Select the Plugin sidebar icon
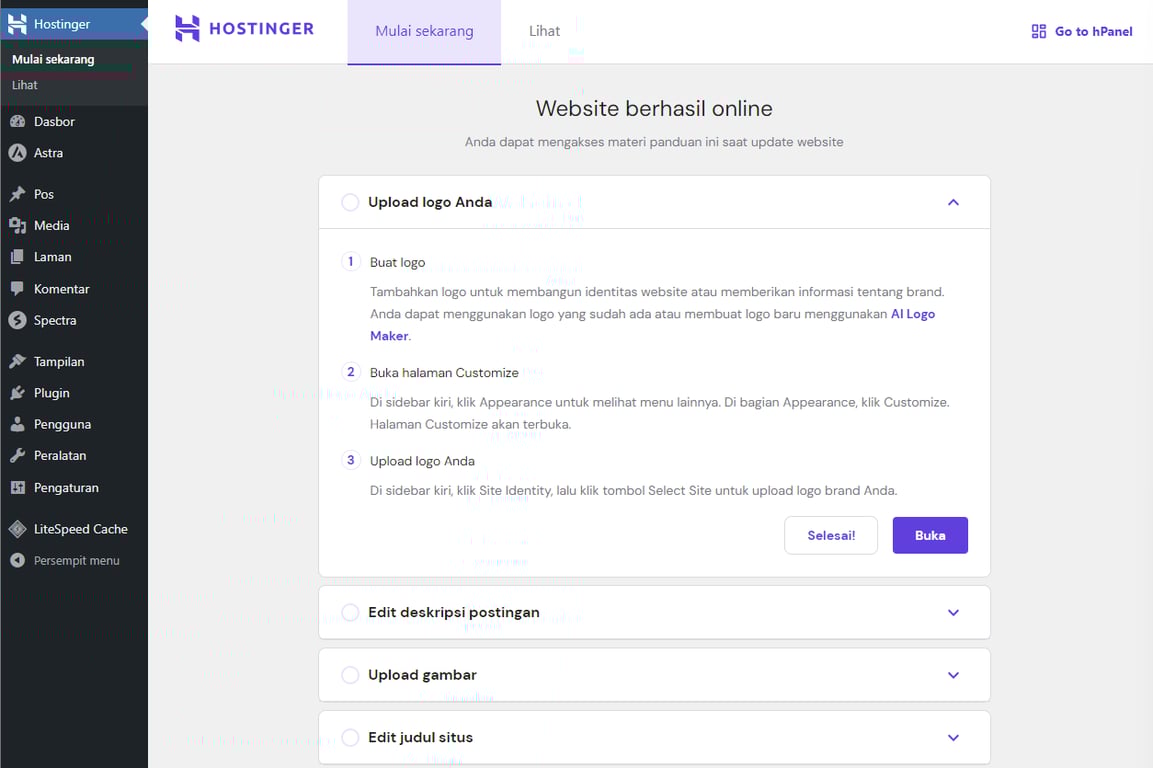Viewport: 1153px width, 768px height. [15, 393]
